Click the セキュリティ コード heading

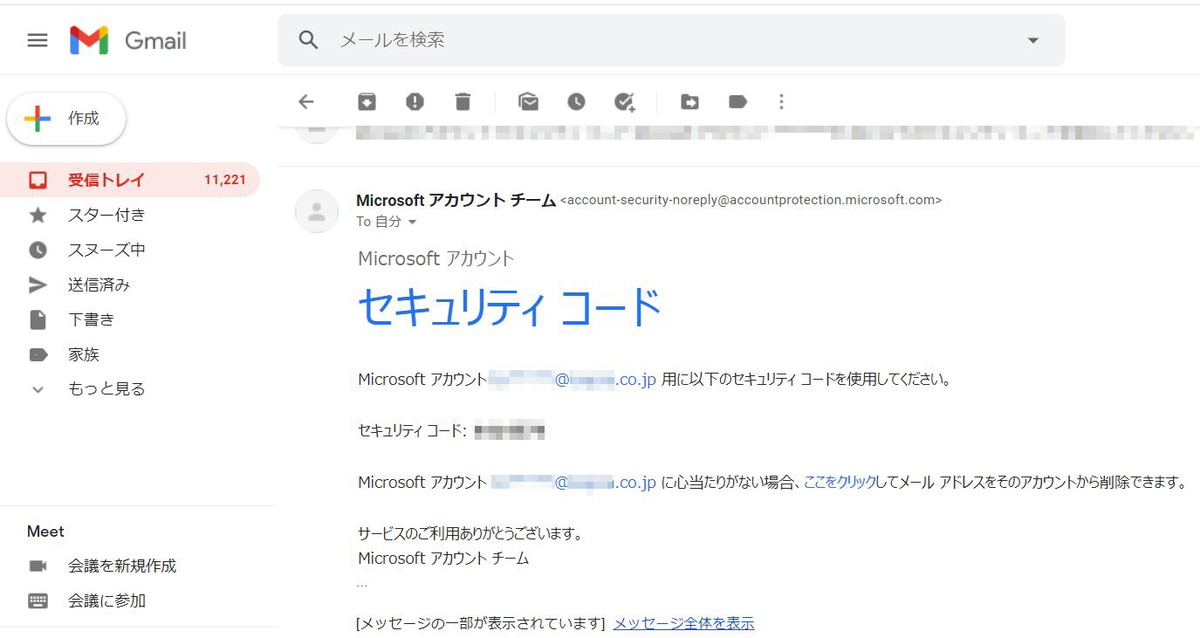[x=509, y=307]
